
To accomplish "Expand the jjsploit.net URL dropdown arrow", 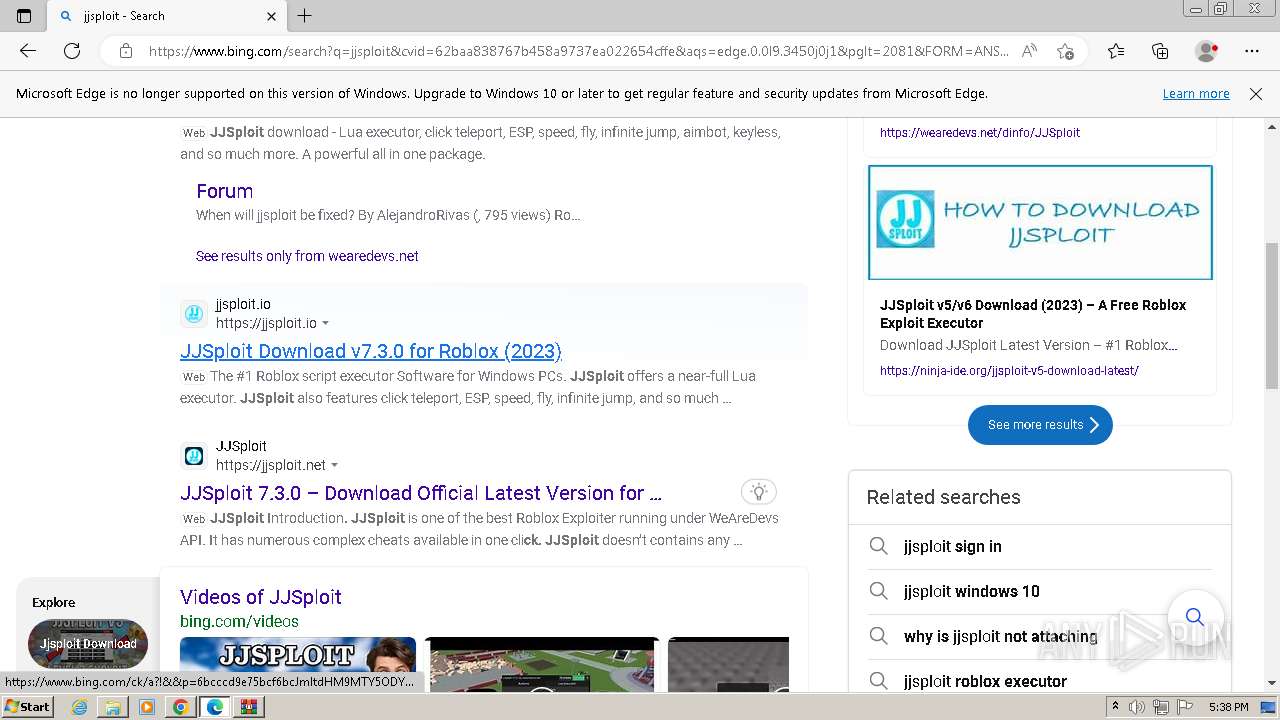I will [335, 466].
